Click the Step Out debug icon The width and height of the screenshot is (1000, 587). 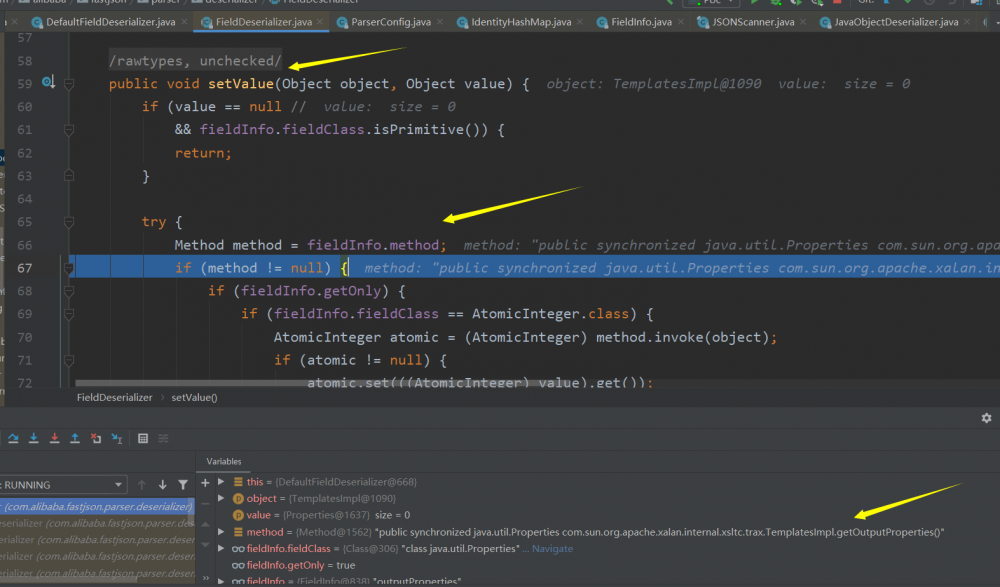tap(75, 438)
